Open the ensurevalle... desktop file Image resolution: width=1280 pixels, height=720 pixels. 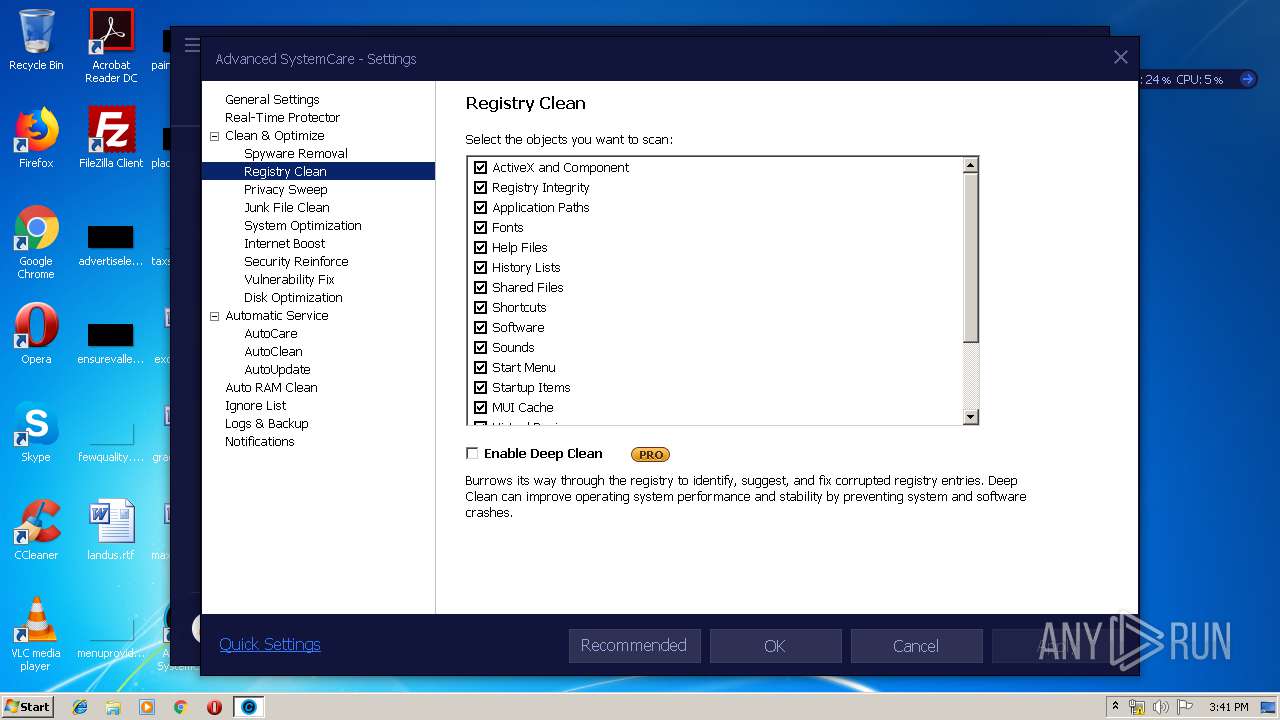[x=111, y=344]
